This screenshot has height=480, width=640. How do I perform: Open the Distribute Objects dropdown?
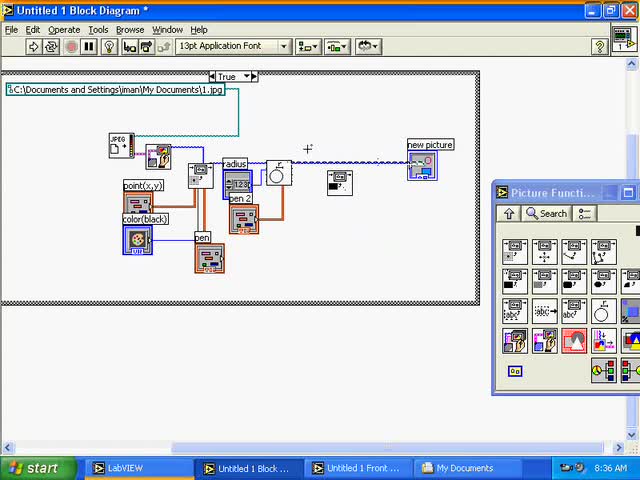pyautogui.click(x=337, y=47)
